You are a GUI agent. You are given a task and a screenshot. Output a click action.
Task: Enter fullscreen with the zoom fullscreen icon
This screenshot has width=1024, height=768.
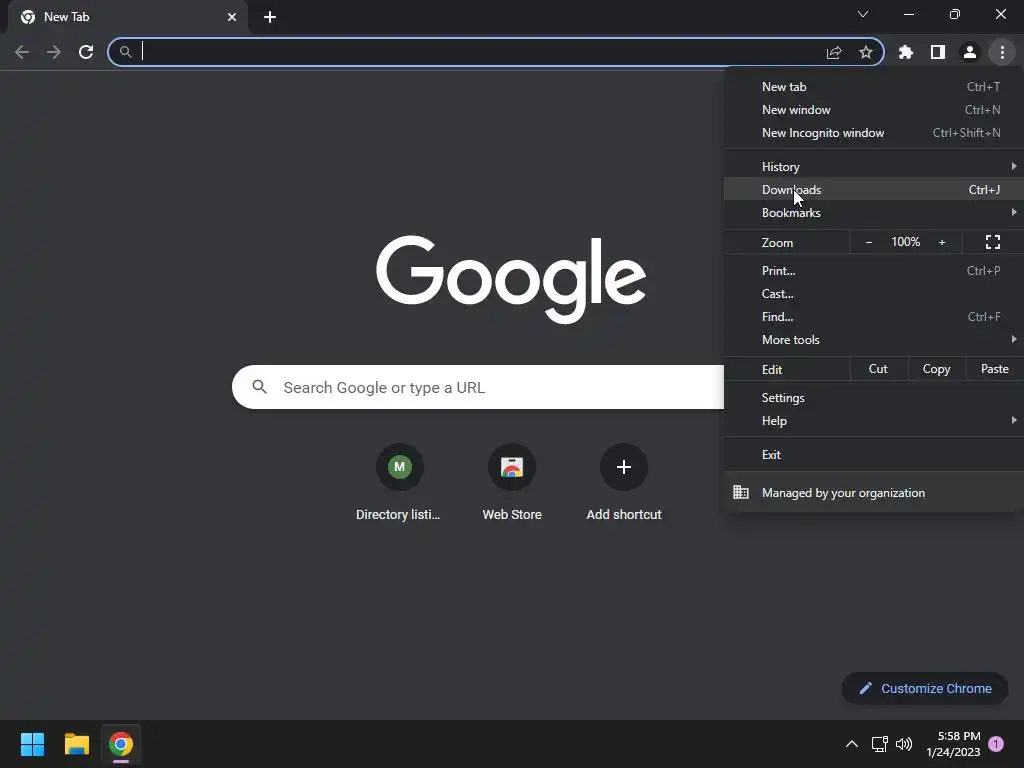point(993,242)
